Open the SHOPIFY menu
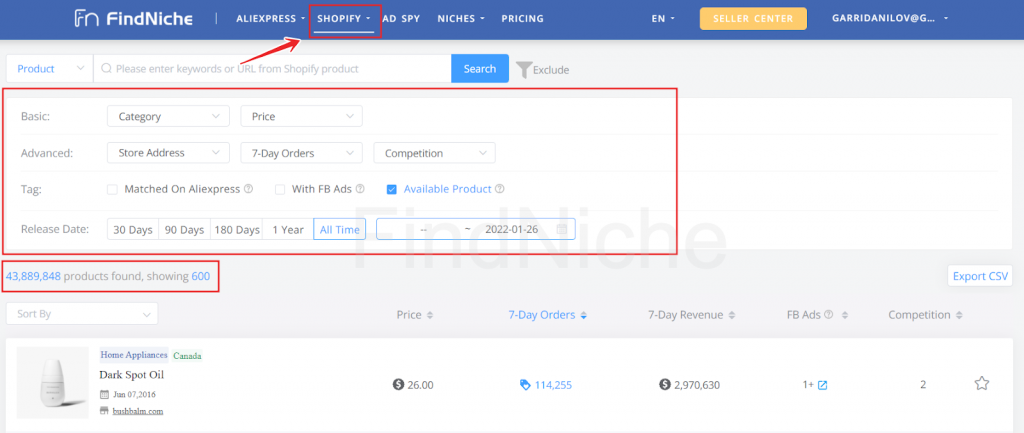This screenshot has width=1024, height=433. pos(344,18)
